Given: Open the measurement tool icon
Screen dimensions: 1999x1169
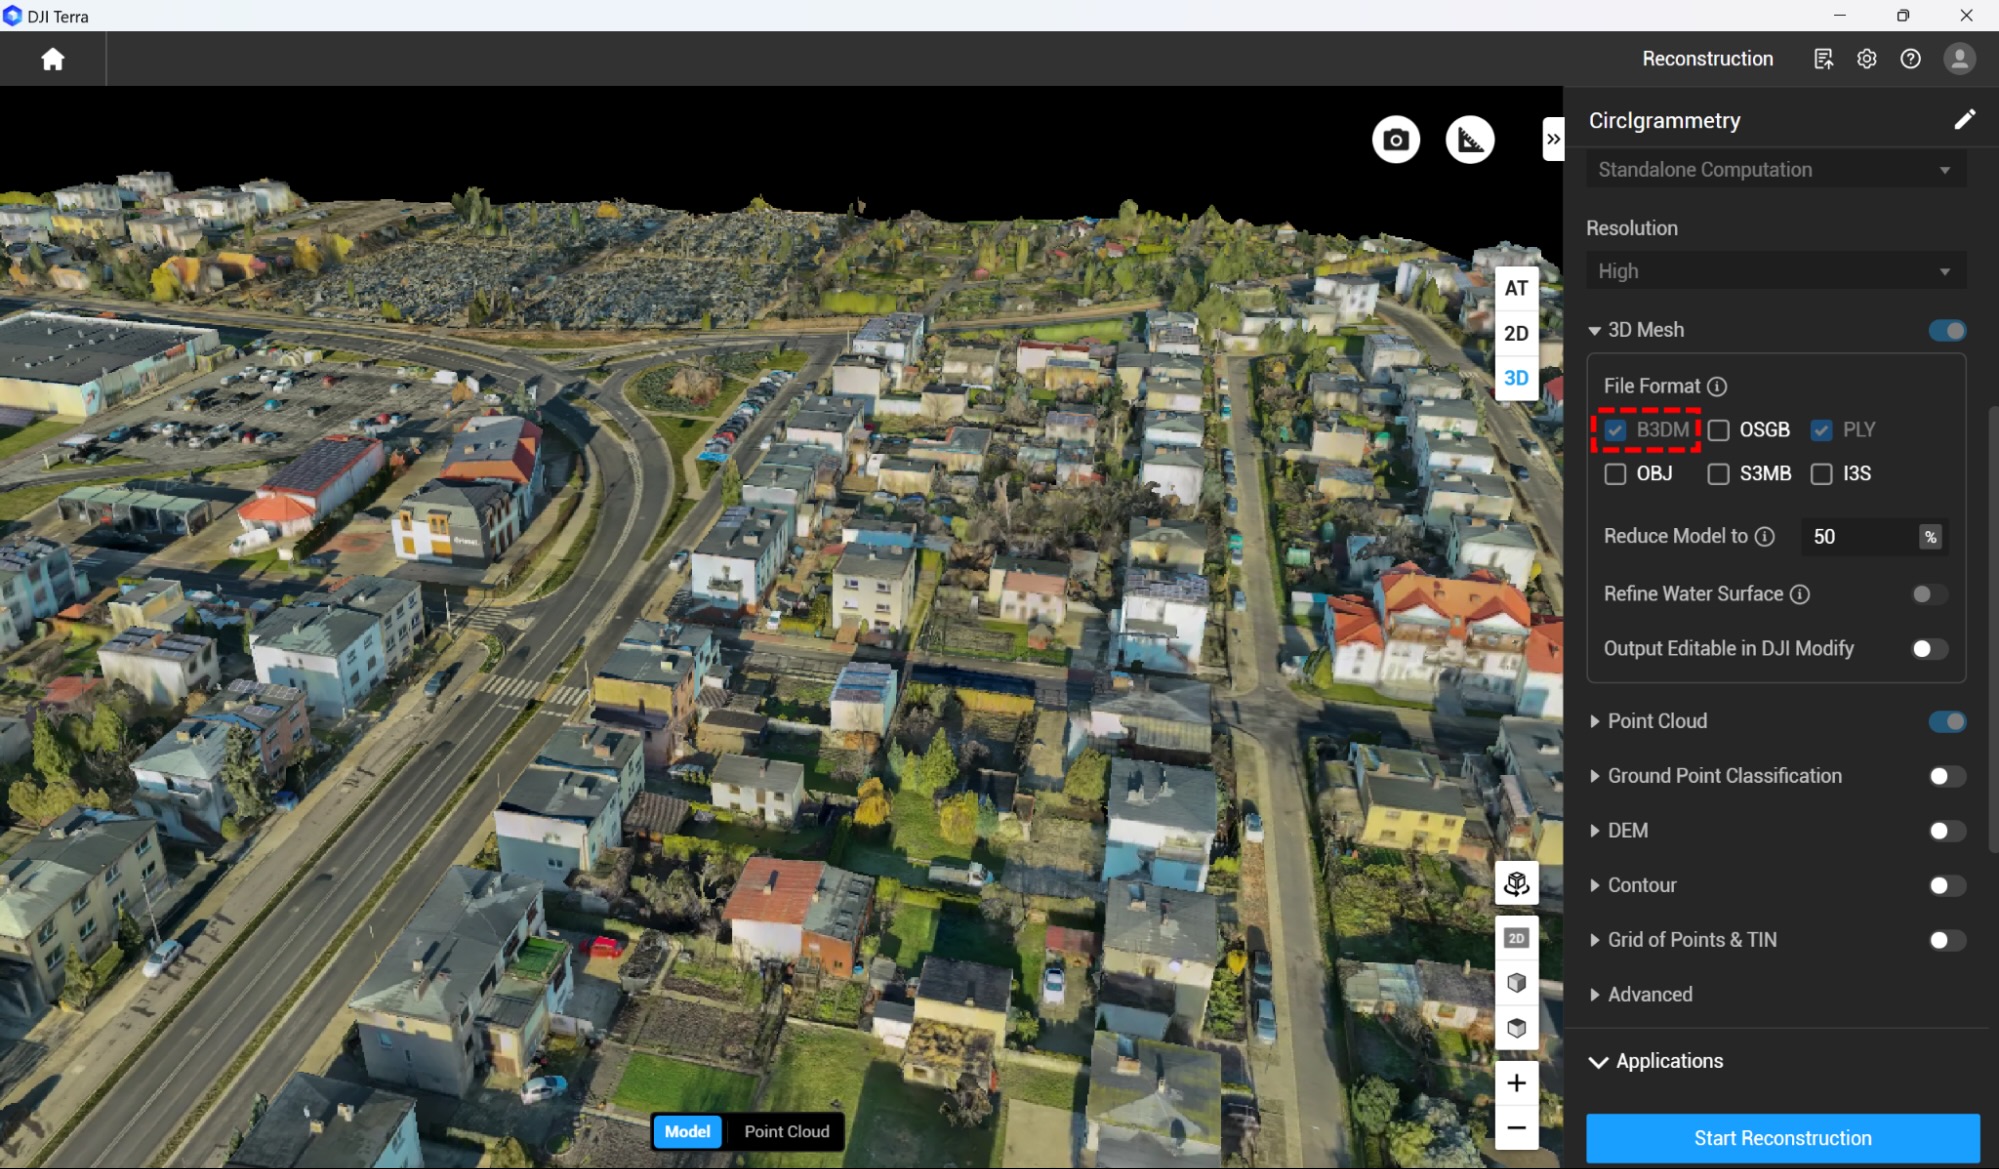Looking at the screenshot, I should pos(1470,140).
